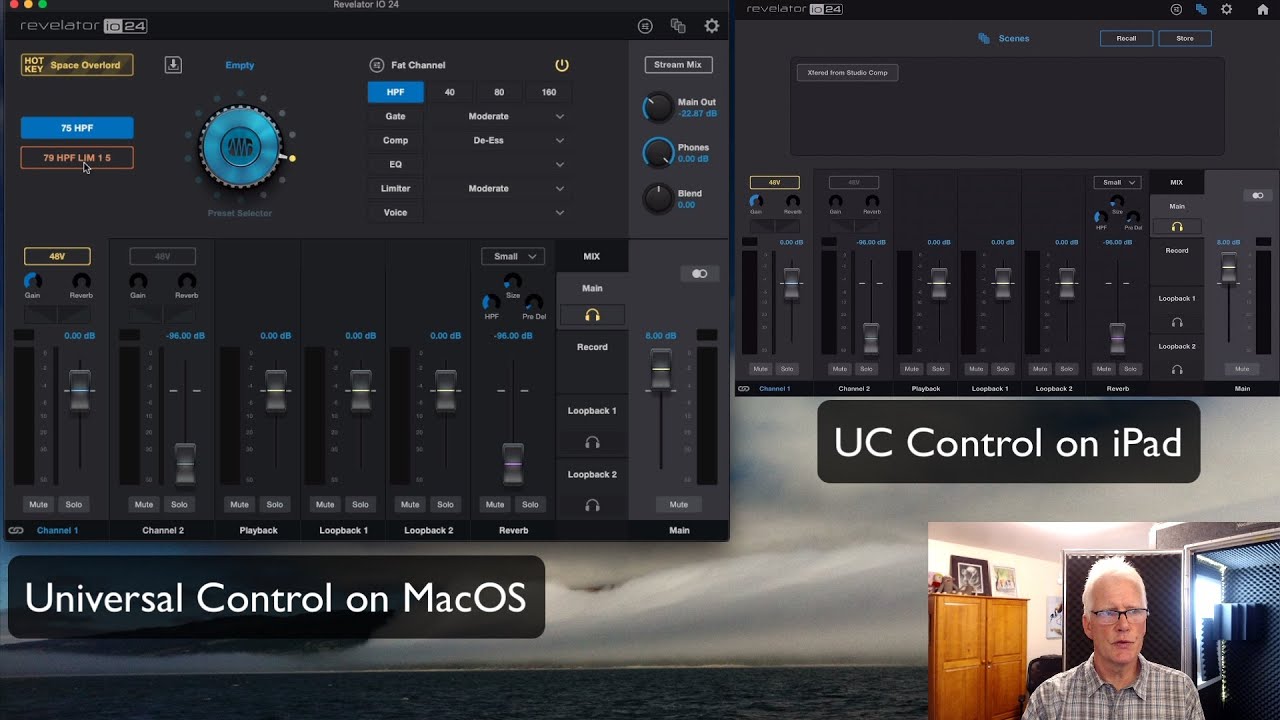Screen dimensions: 1280x720
Task: Click the icon beside Fat Channel label
Action: (x=377, y=65)
